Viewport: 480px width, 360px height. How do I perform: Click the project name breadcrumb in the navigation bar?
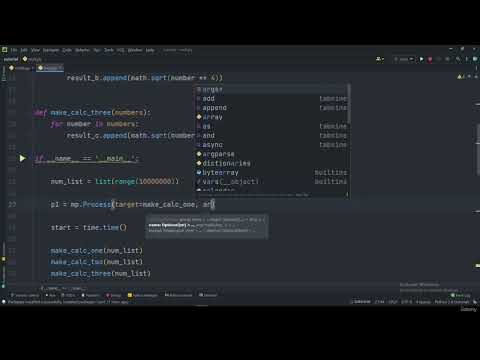pos(11,59)
